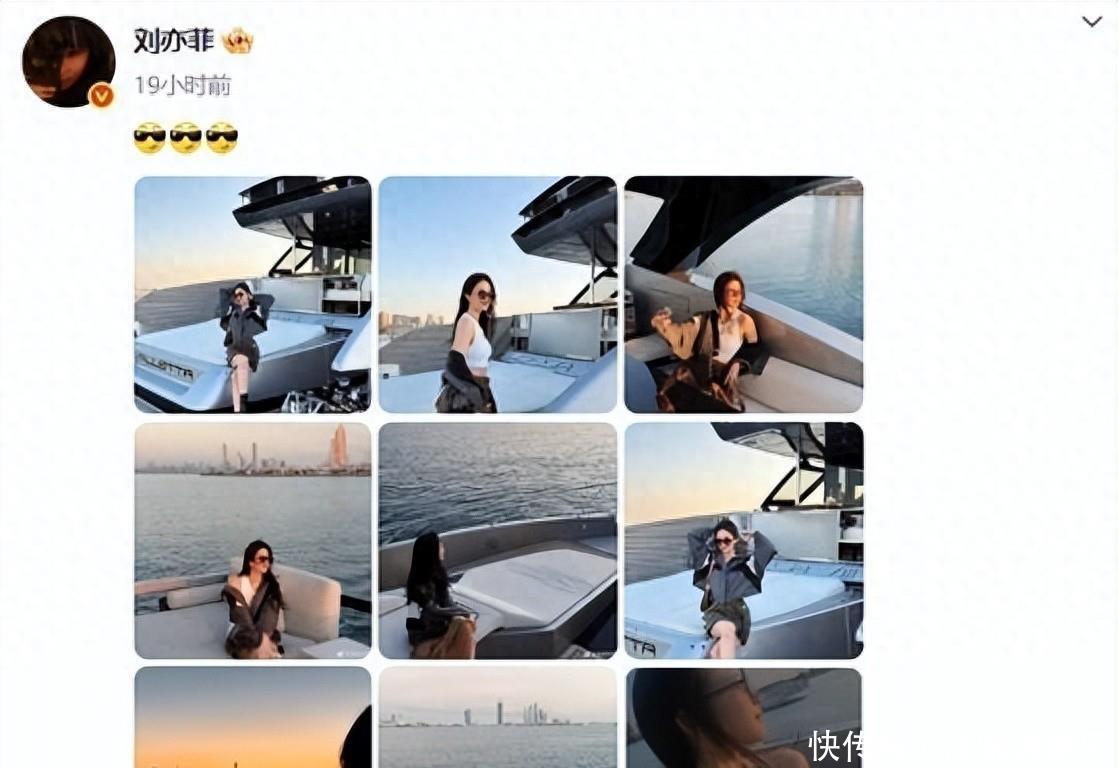Click the third sunglasses emoji
The width and height of the screenshot is (1118, 768).
click(222, 138)
